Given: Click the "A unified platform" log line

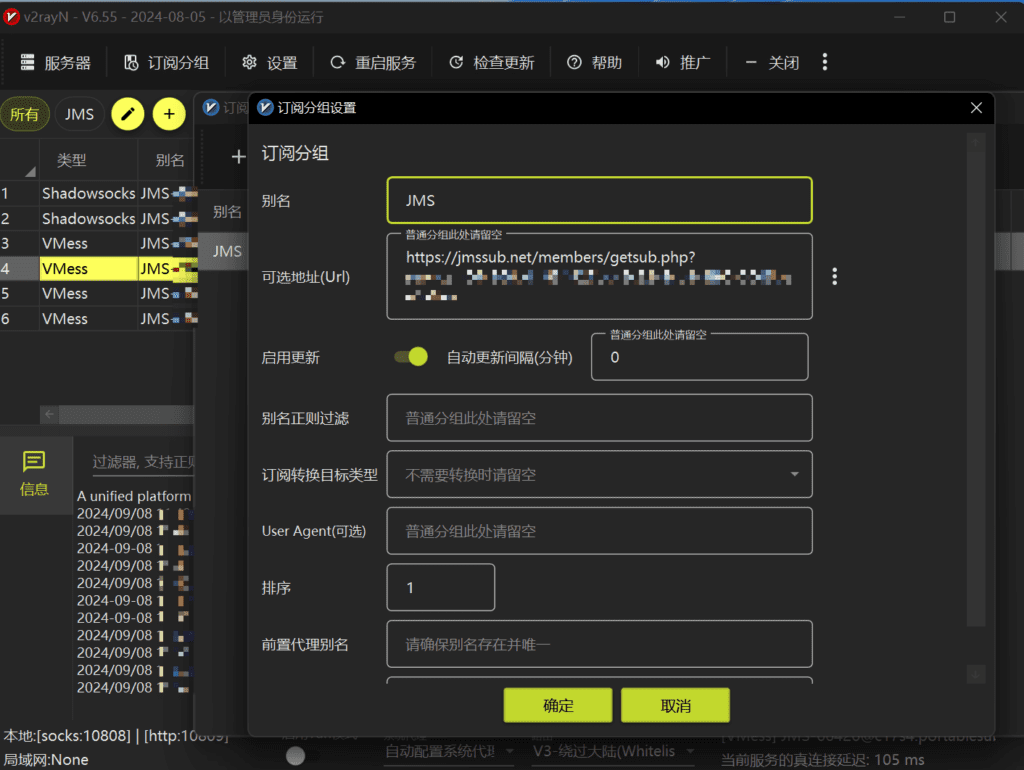Looking at the screenshot, I should click(x=134, y=496).
